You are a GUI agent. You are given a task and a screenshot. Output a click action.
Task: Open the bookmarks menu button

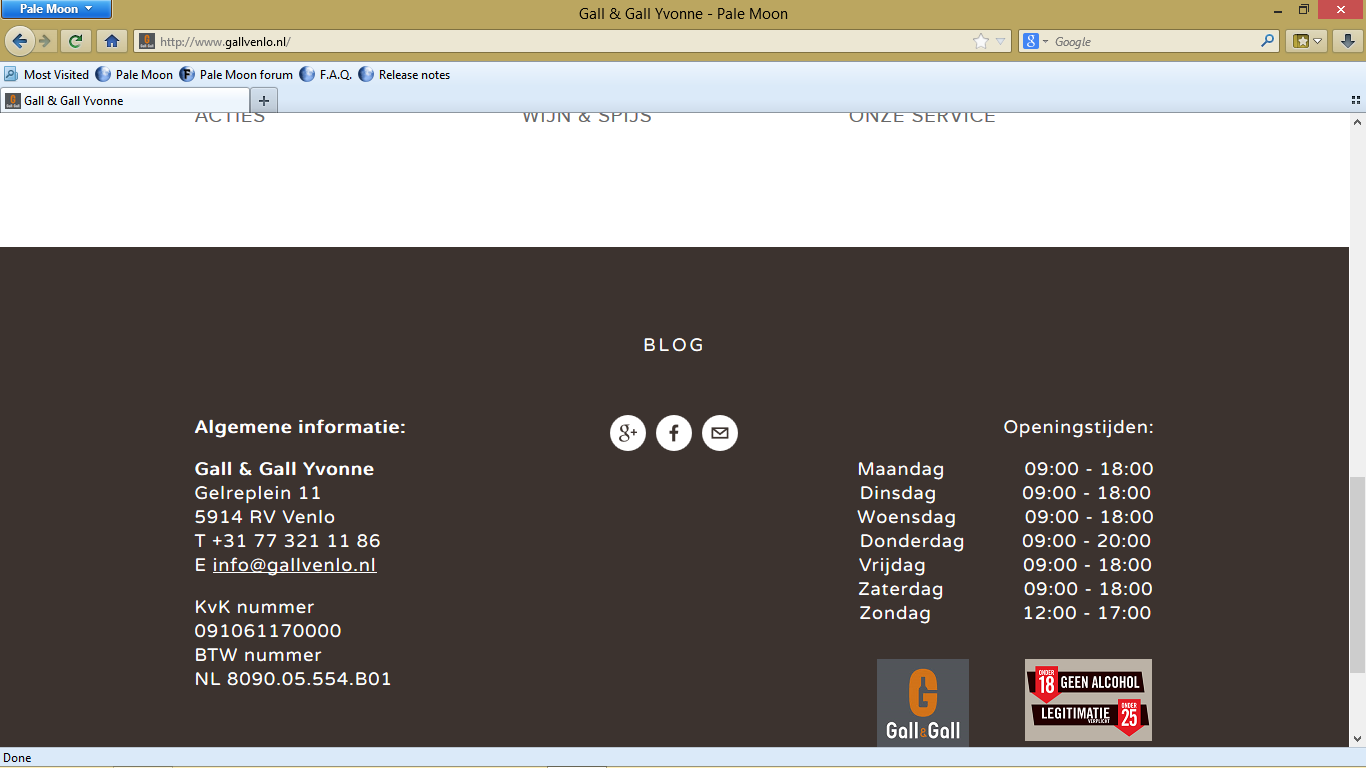[x=1308, y=41]
